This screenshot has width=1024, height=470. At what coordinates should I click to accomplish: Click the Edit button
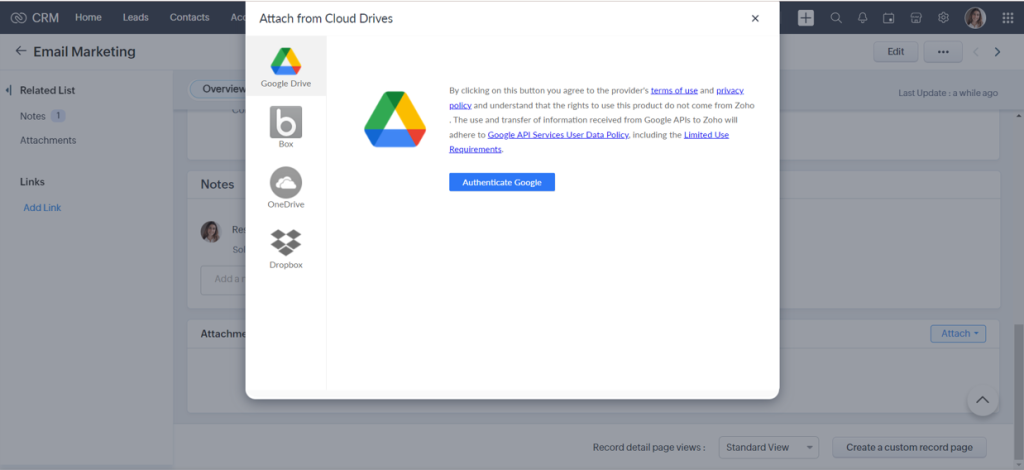click(895, 52)
